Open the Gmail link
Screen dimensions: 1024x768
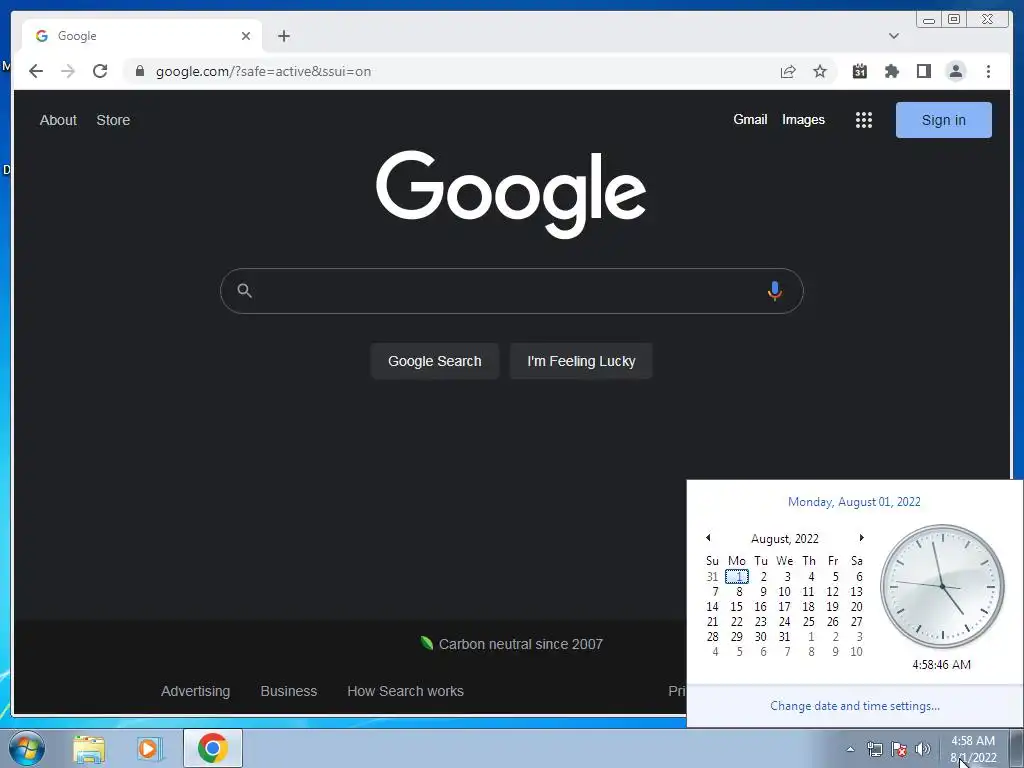(x=750, y=120)
